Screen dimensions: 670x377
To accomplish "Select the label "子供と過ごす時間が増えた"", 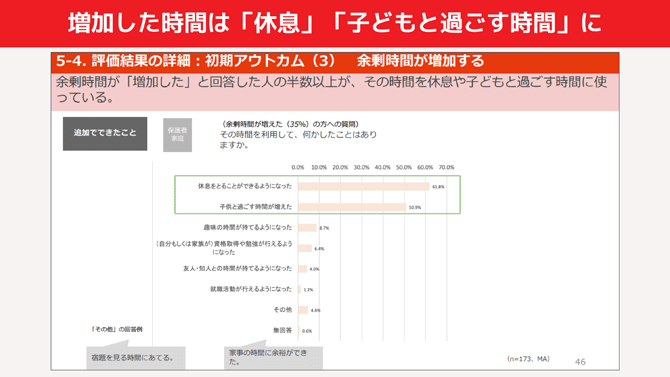I will coord(256,206).
